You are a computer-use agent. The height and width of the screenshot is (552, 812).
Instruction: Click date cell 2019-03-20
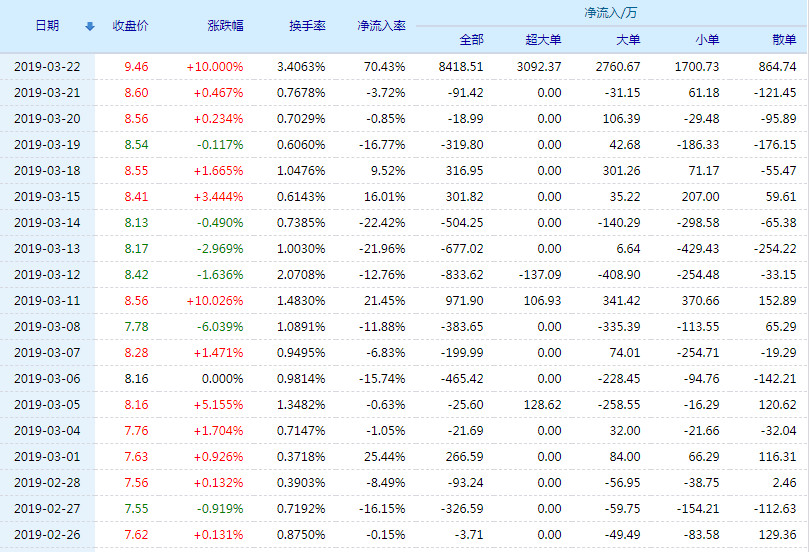[47, 119]
